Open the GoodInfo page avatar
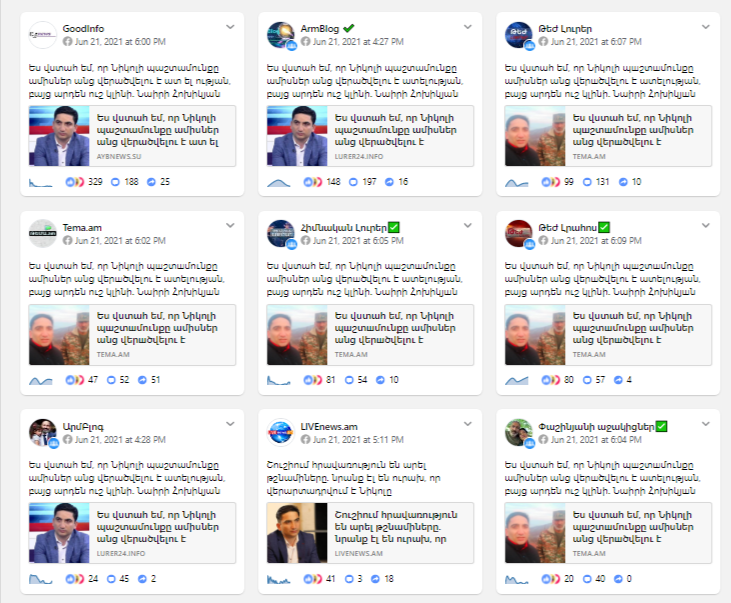Screen dimensions: 731x603 (42, 35)
